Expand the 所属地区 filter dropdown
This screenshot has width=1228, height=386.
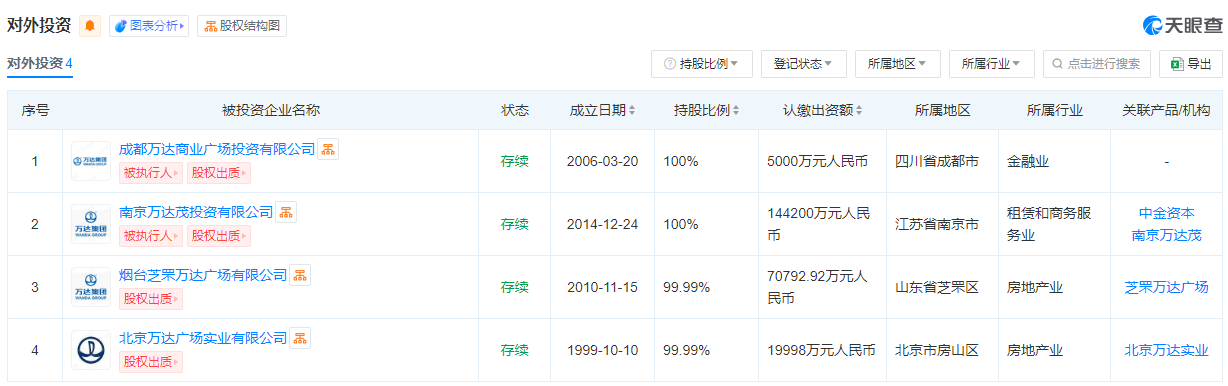(898, 63)
